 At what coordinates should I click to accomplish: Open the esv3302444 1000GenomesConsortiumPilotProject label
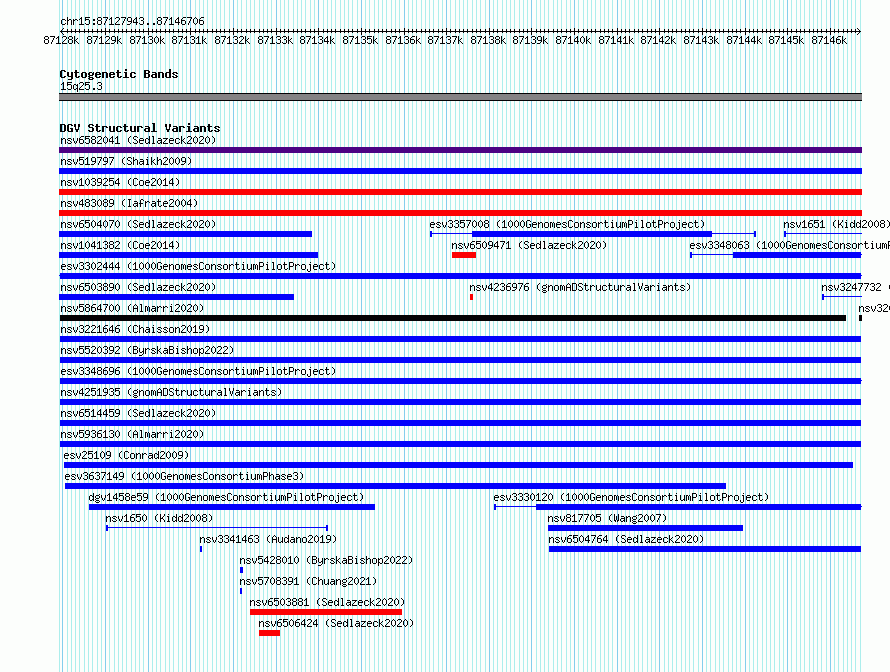coord(198,266)
